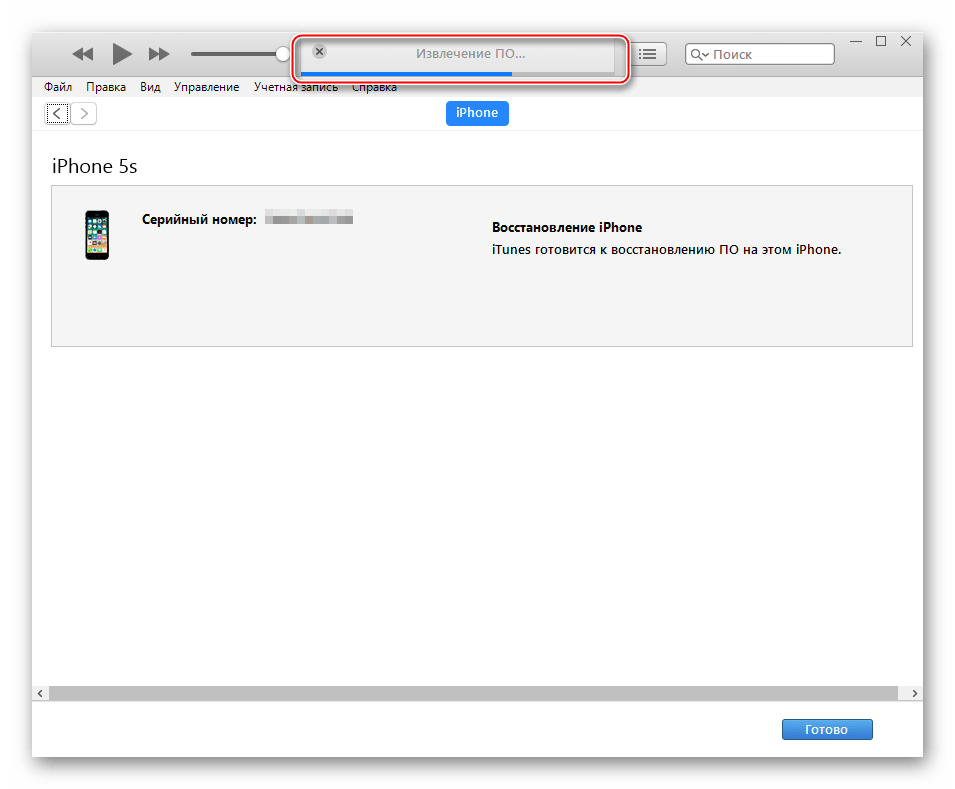Go forward with the right chevron button
The width and height of the screenshot is (955, 789).
(85, 114)
